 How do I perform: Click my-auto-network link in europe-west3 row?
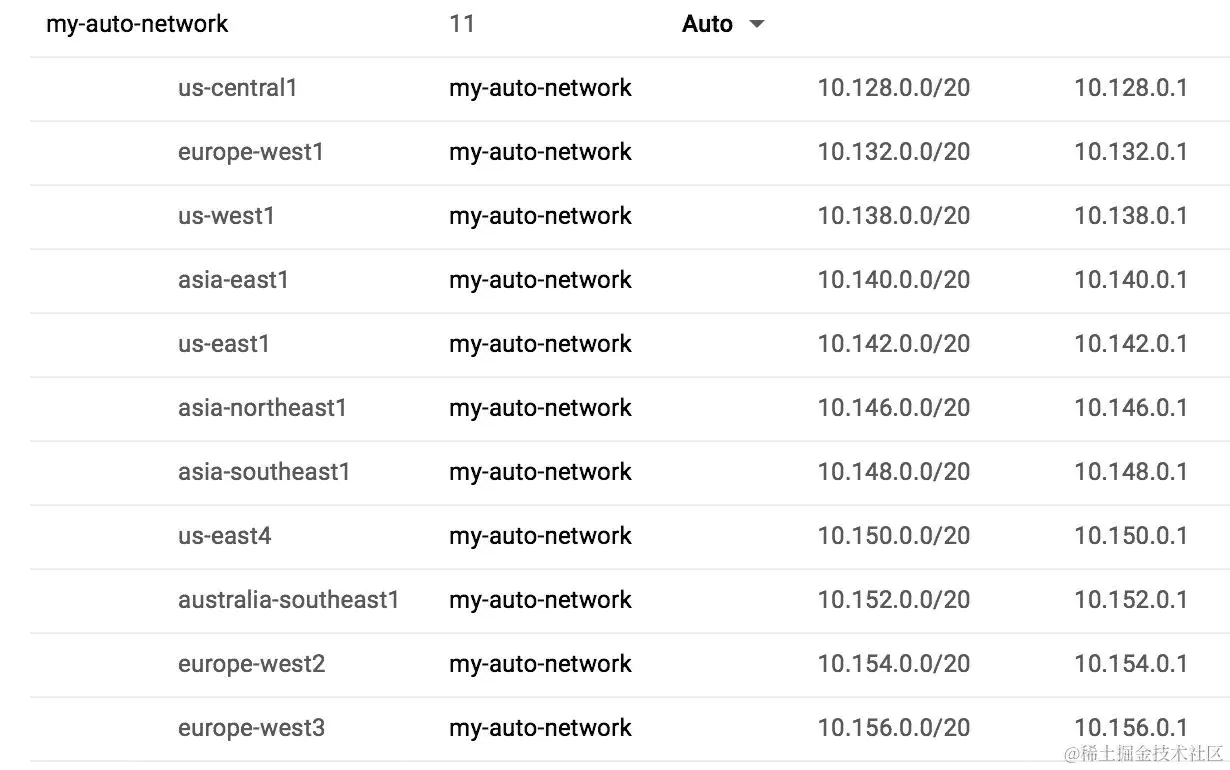[540, 728]
